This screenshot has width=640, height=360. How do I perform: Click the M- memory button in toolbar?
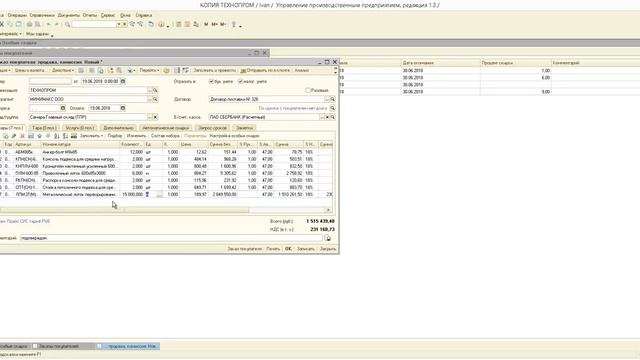[x=223, y=24]
